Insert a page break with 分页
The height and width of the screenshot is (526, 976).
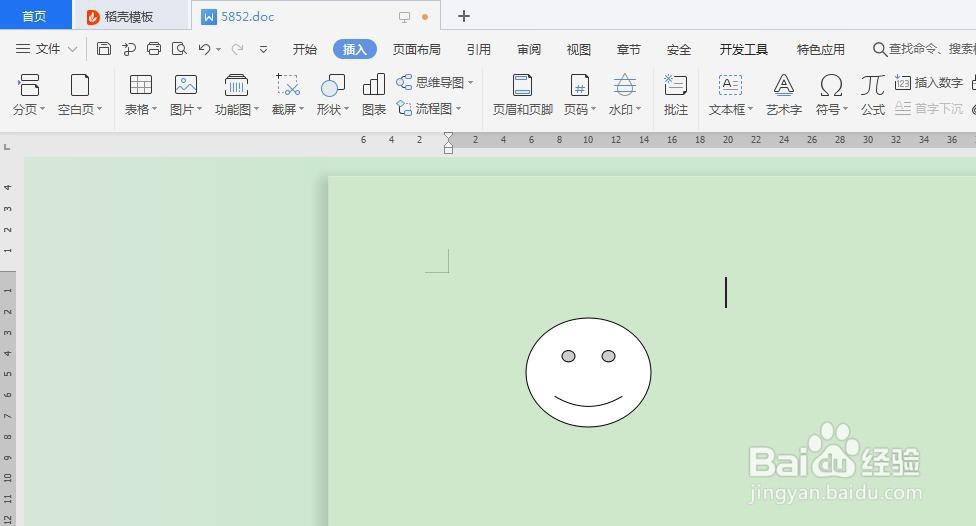pos(29,94)
